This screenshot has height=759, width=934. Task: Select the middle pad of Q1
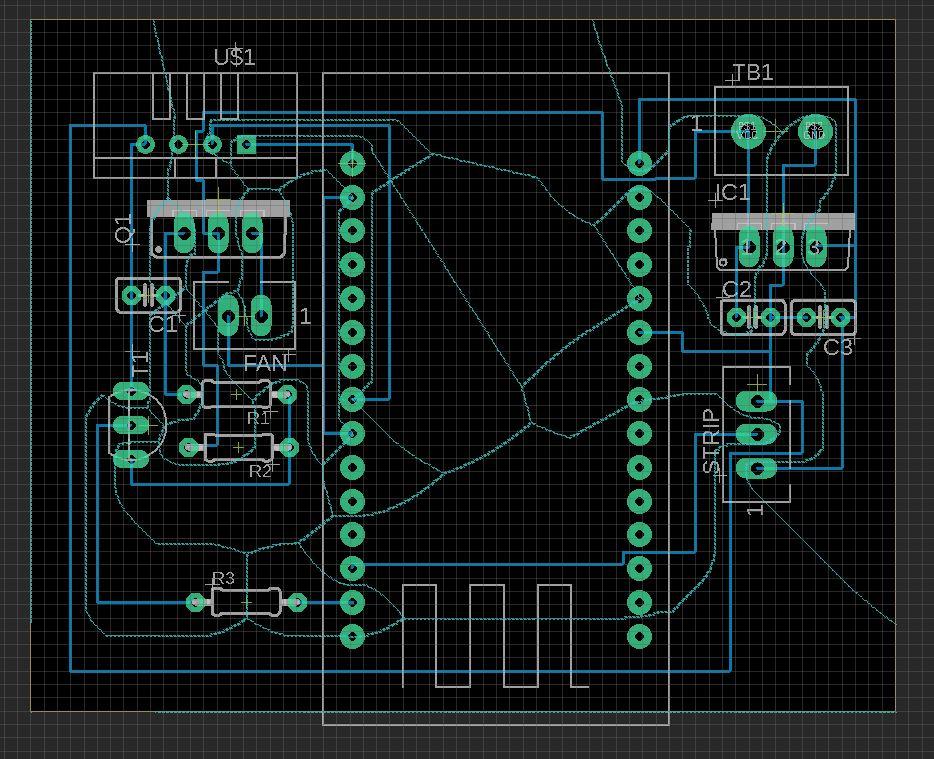217,234
